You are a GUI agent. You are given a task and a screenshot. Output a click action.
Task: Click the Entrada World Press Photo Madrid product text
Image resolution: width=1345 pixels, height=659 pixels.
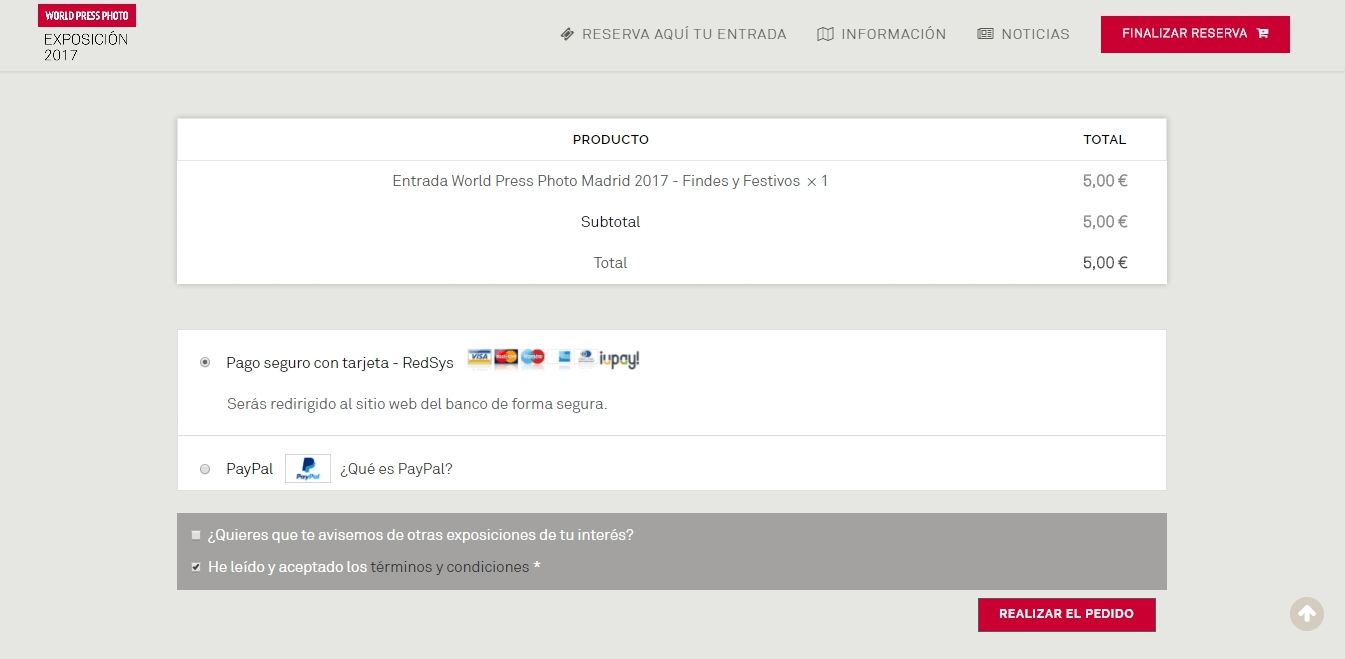tap(596, 181)
